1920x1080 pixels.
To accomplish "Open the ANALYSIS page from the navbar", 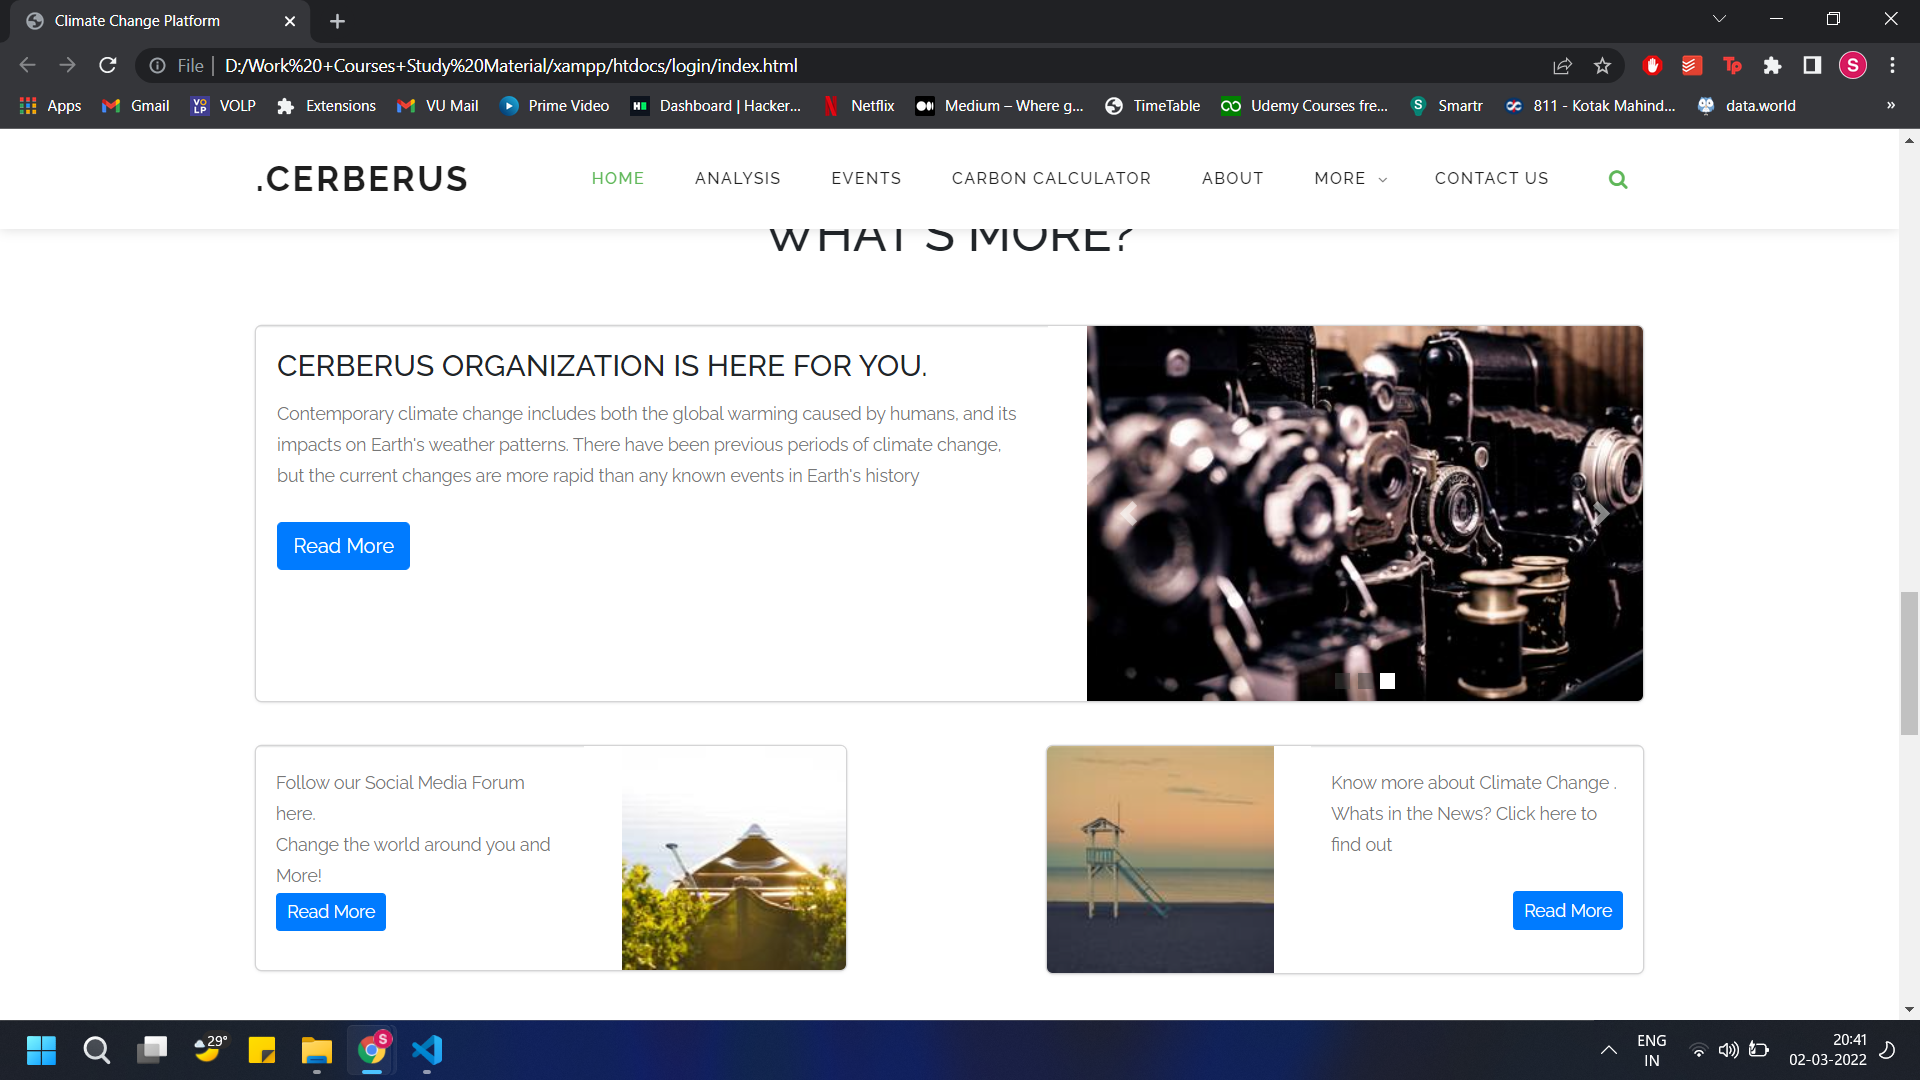I will point(737,179).
